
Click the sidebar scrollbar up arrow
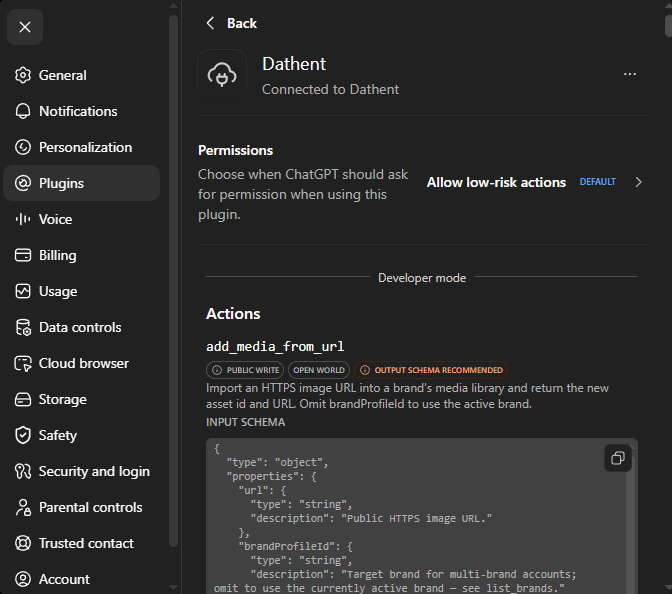[x=173, y=6]
